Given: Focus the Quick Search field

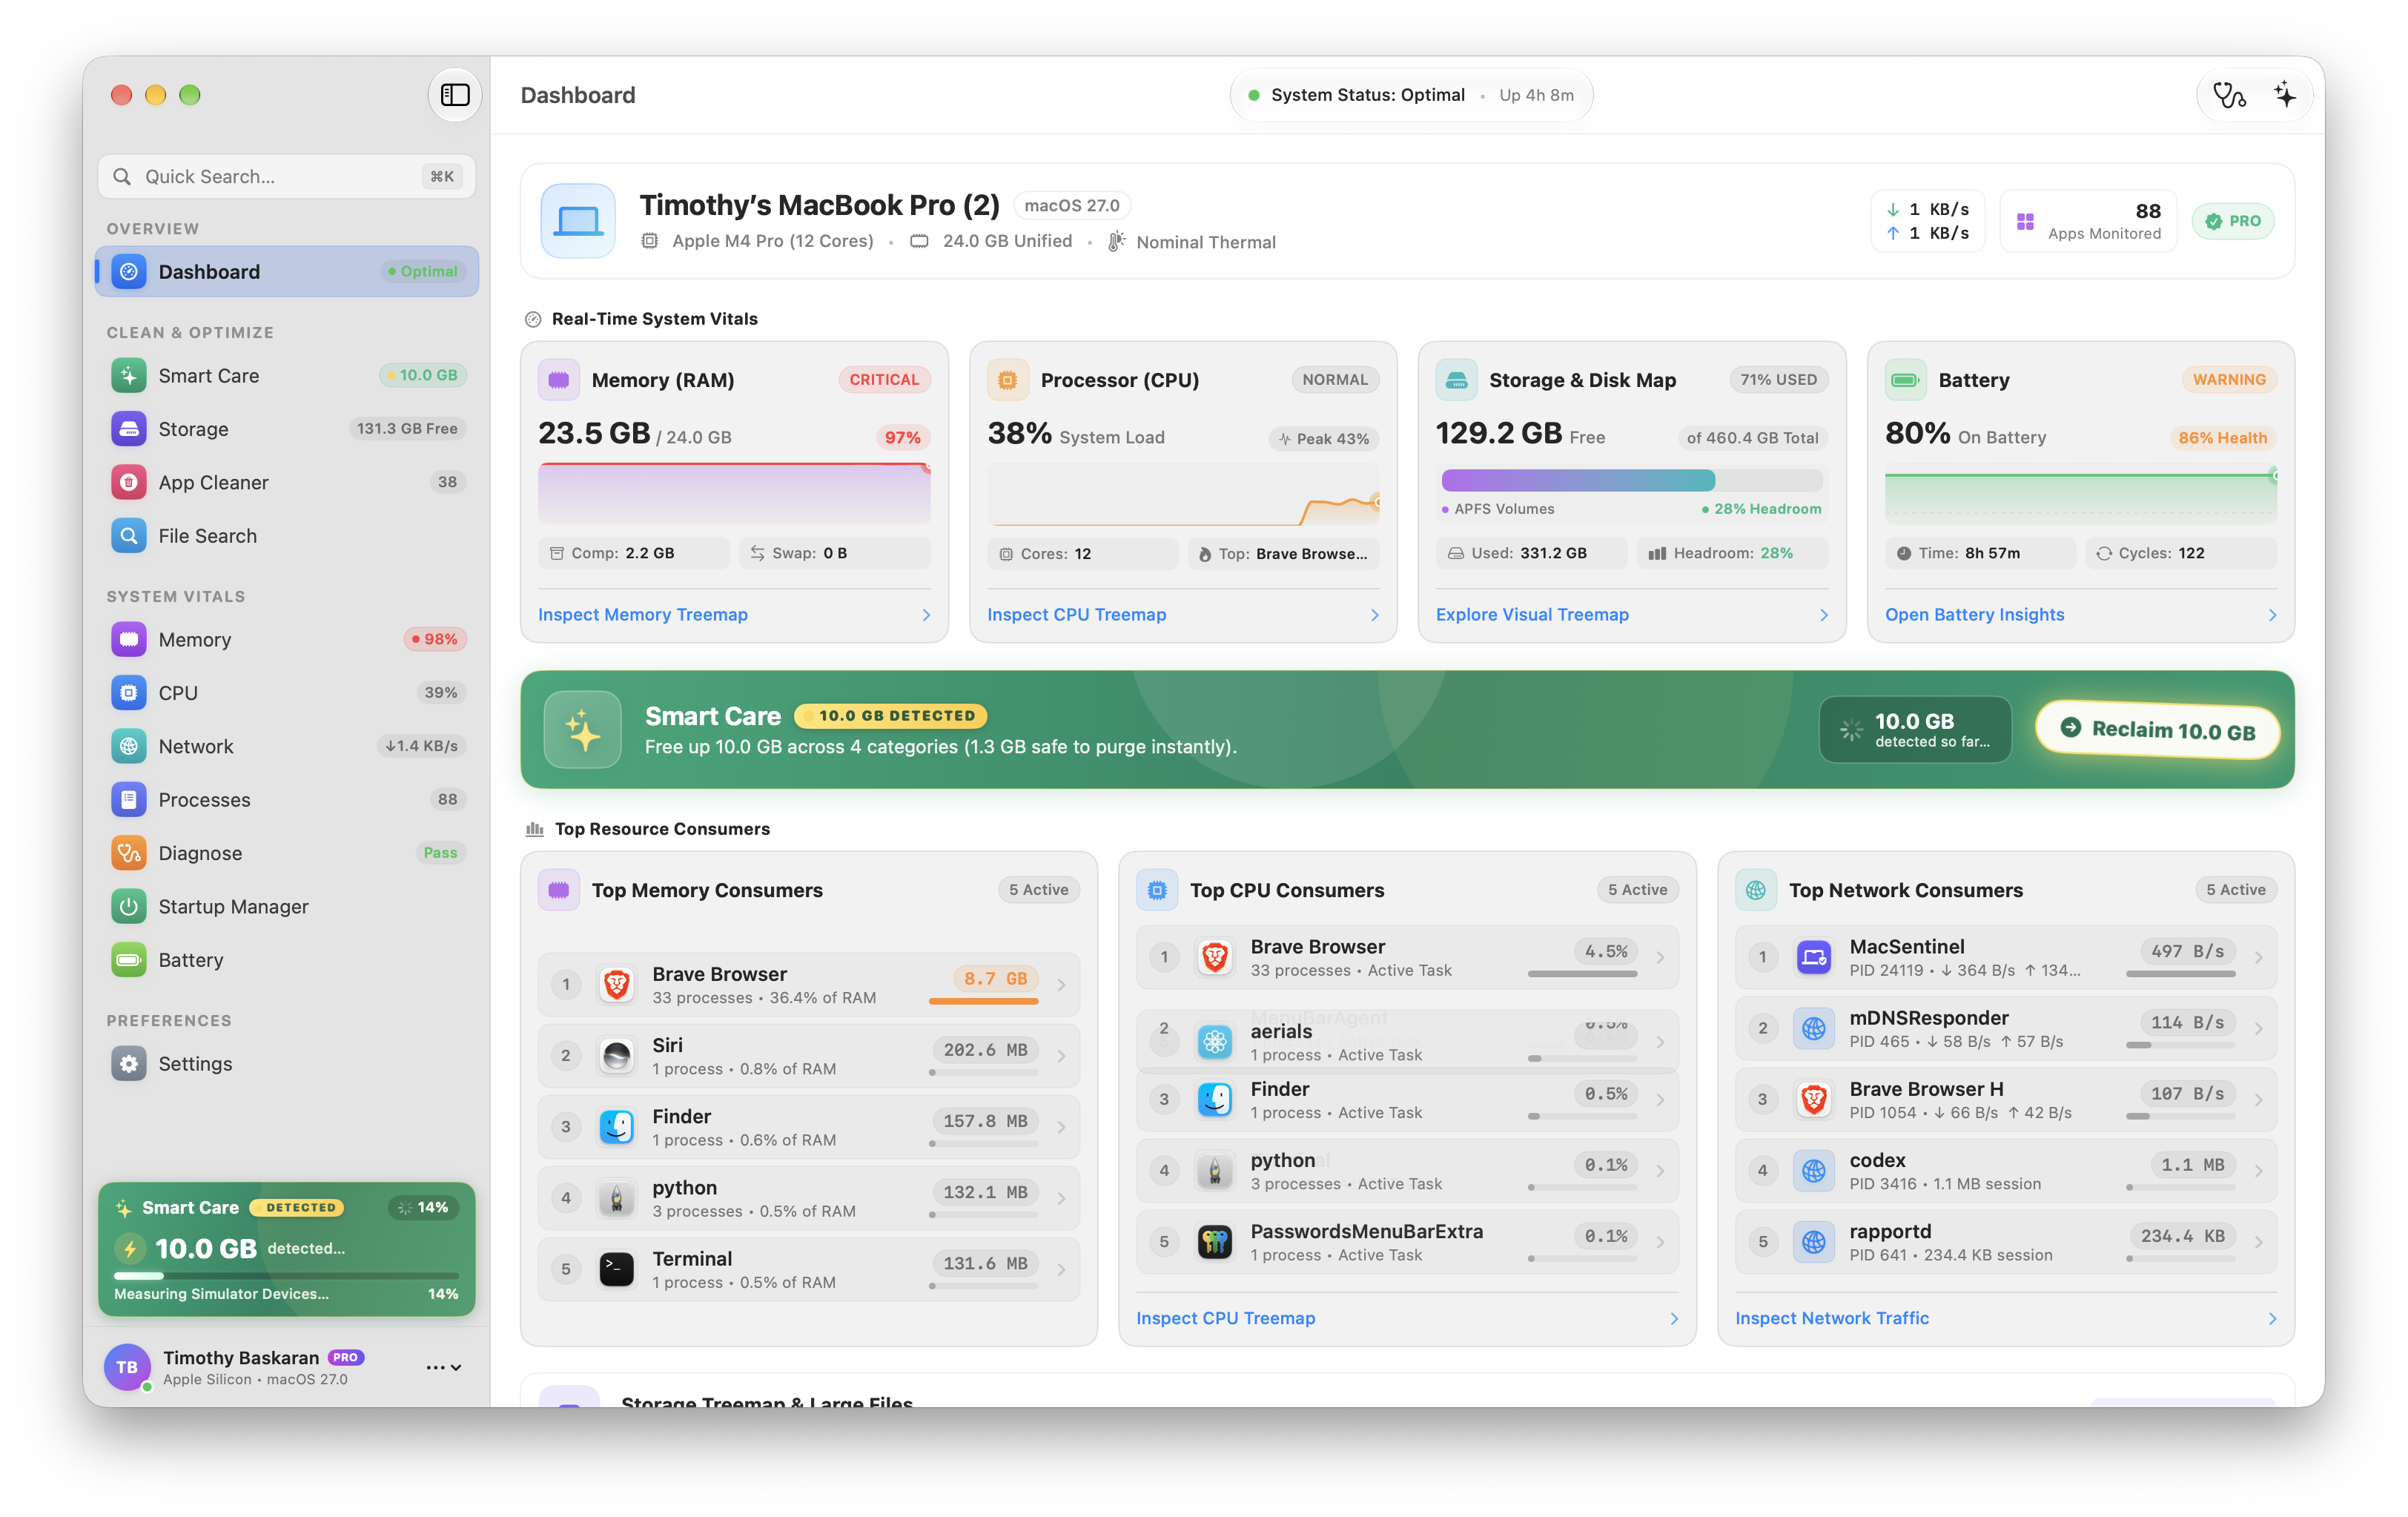Looking at the screenshot, I should 287,176.
